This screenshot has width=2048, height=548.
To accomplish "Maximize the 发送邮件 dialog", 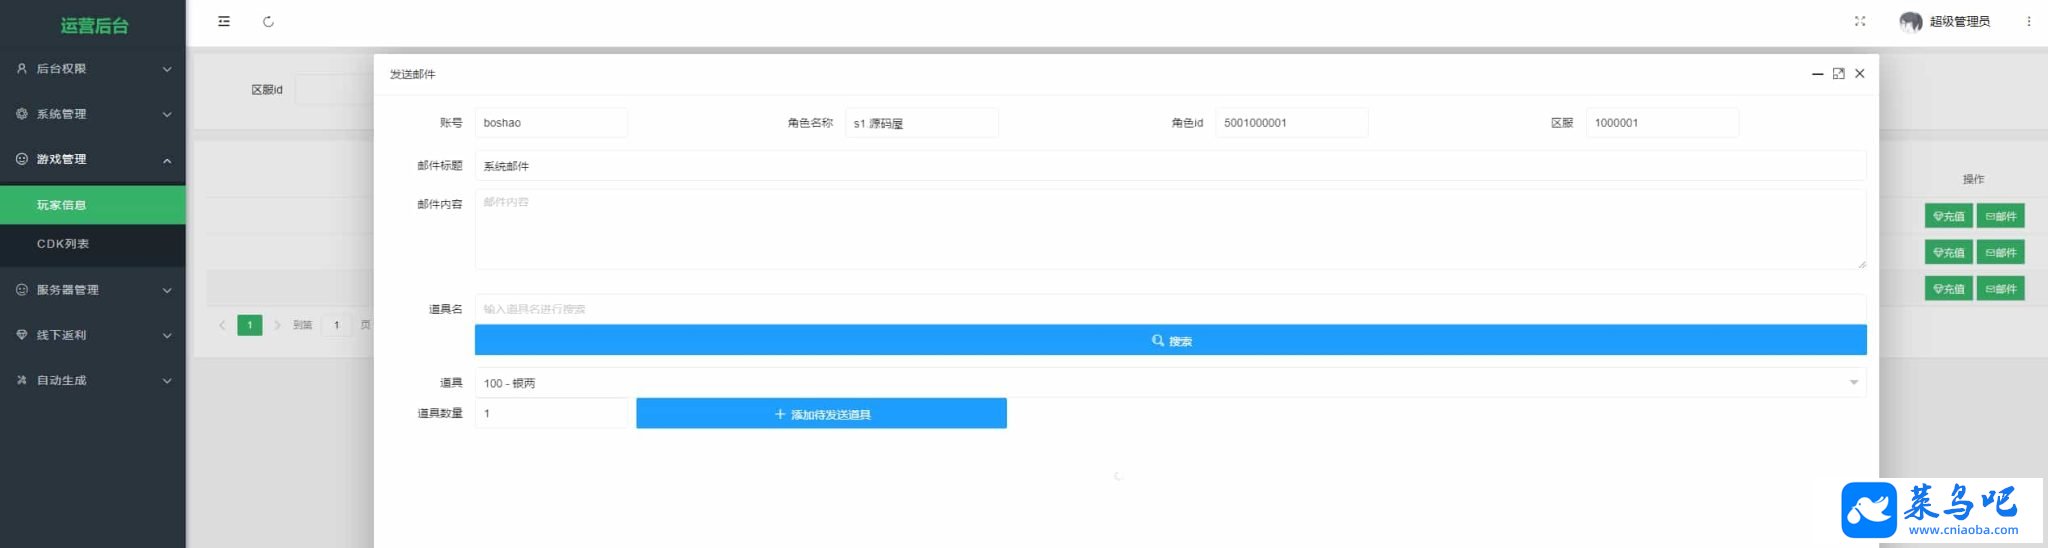I will [1838, 74].
